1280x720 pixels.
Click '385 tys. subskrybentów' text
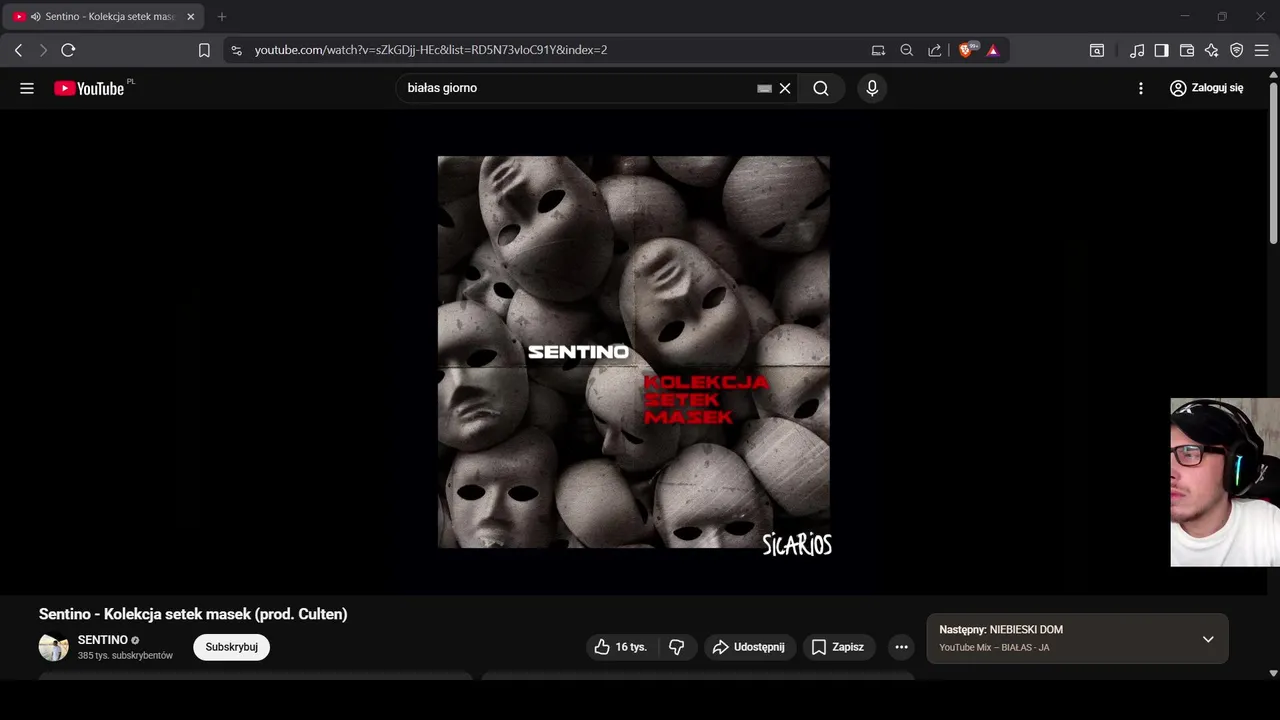(x=125, y=656)
